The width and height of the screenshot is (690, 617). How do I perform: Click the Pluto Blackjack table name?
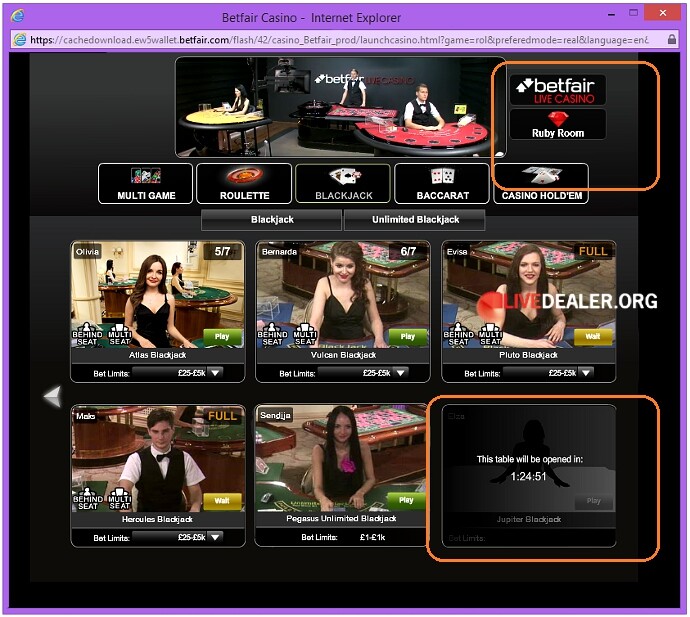(528, 355)
